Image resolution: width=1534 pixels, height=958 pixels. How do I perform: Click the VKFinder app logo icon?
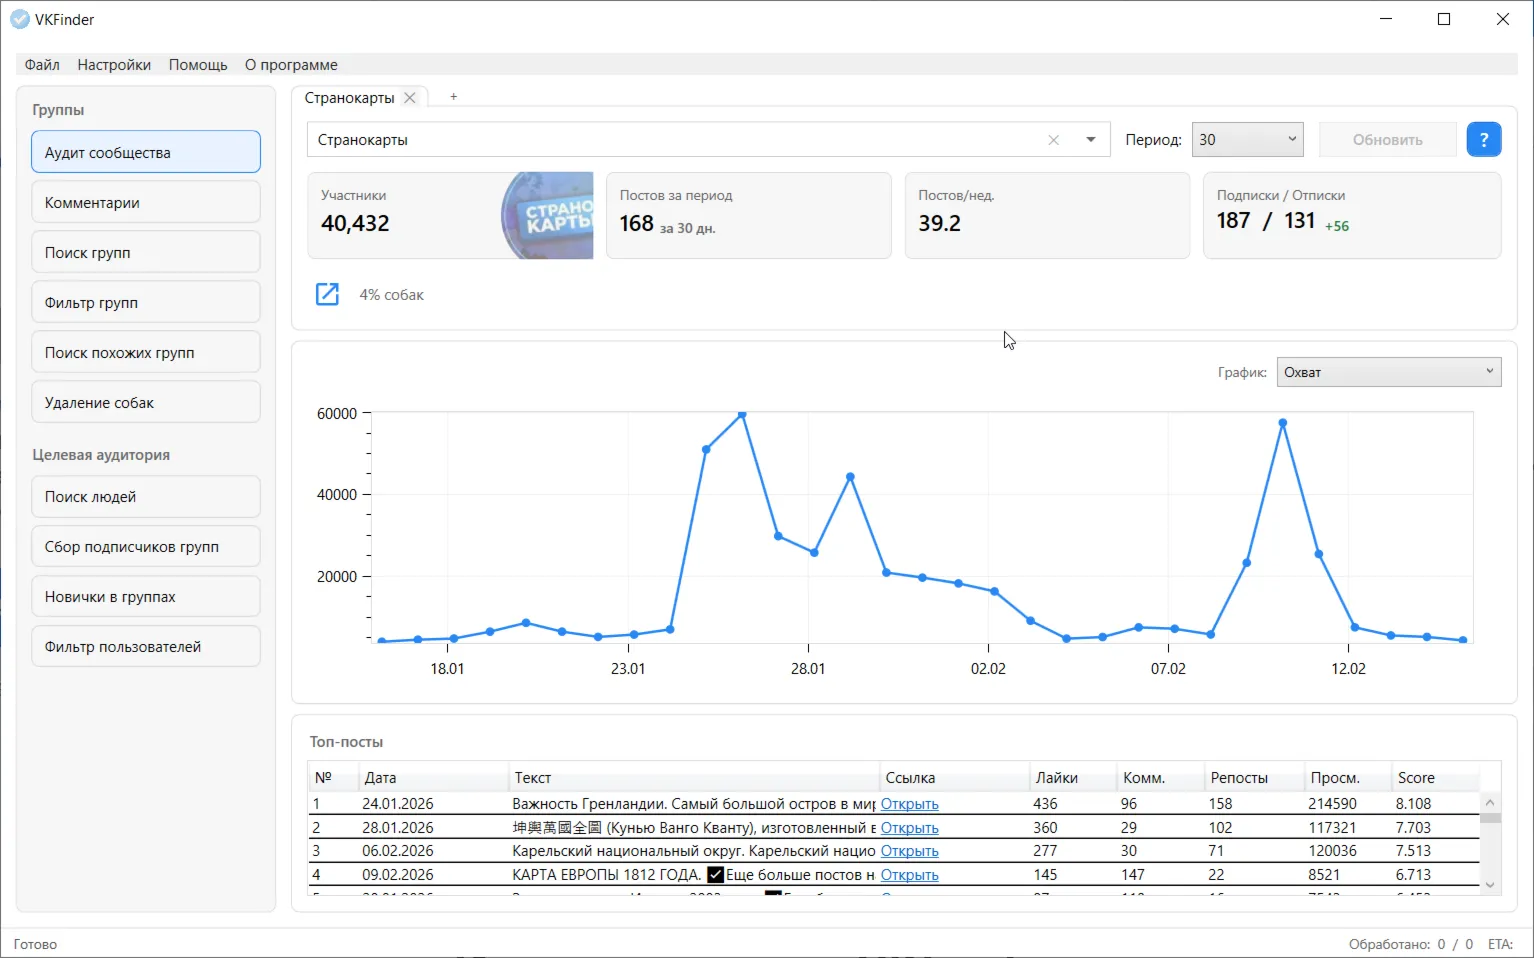pyautogui.click(x=19, y=19)
